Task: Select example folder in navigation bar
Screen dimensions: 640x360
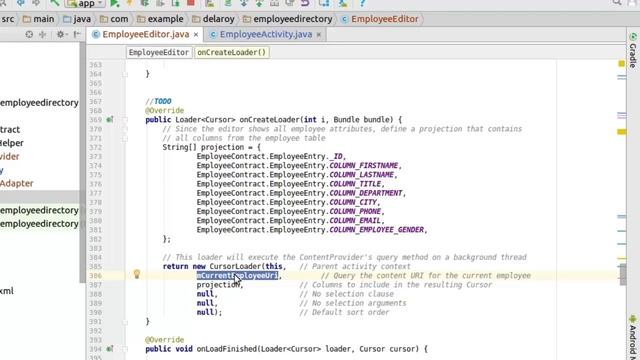Action: (x=160, y=19)
